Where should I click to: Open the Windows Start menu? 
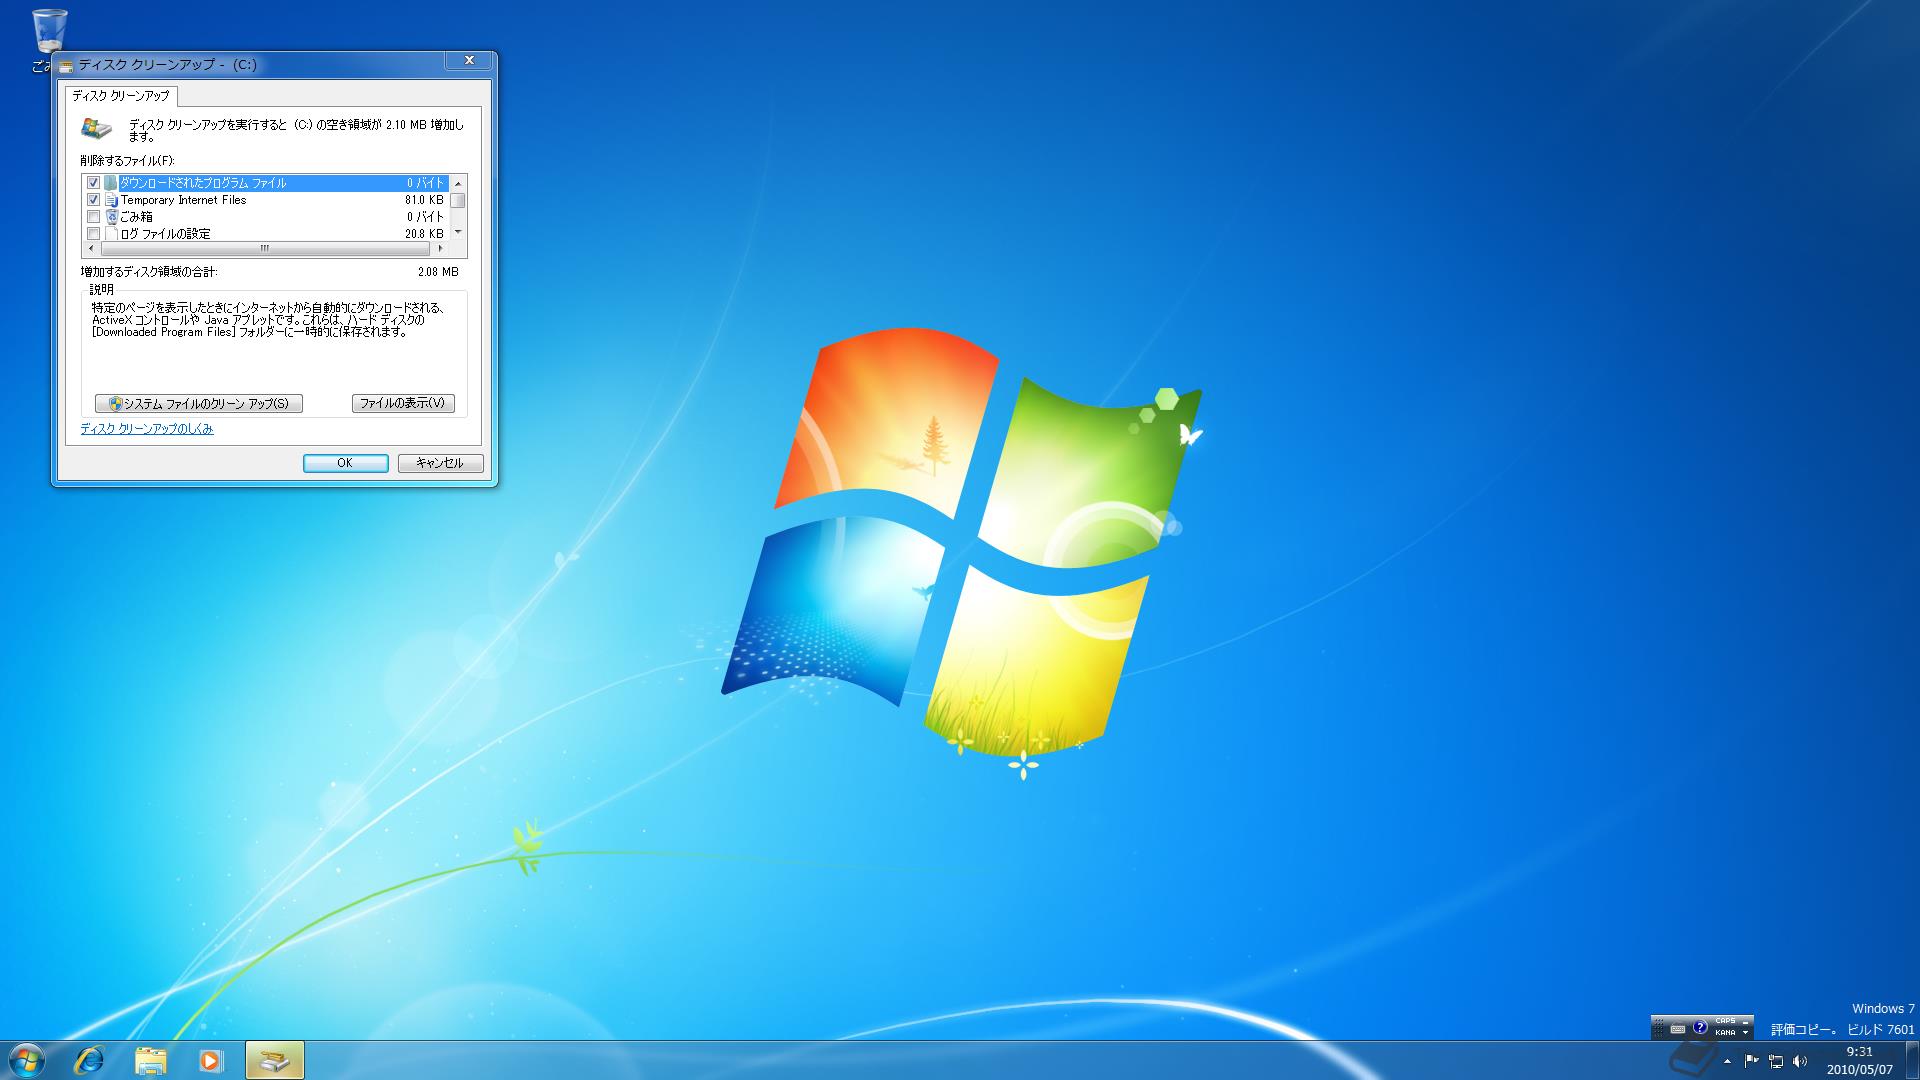coord(26,1060)
